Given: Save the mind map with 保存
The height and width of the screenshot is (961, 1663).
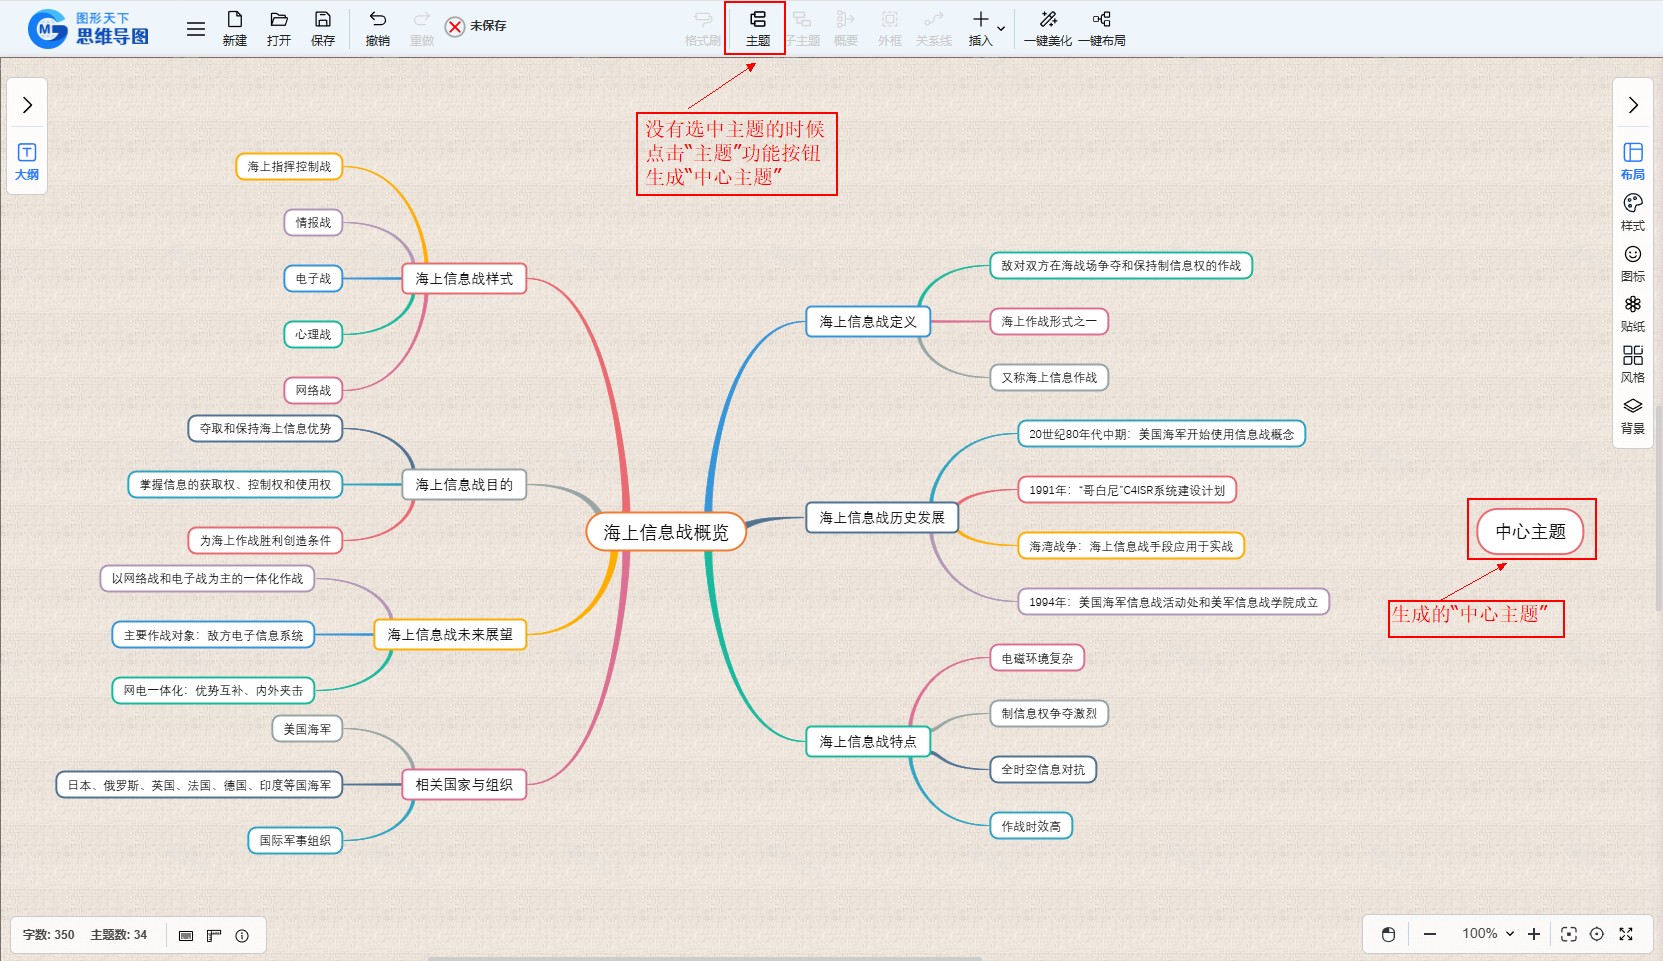Looking at the screenshot, I should pos(322,28).
